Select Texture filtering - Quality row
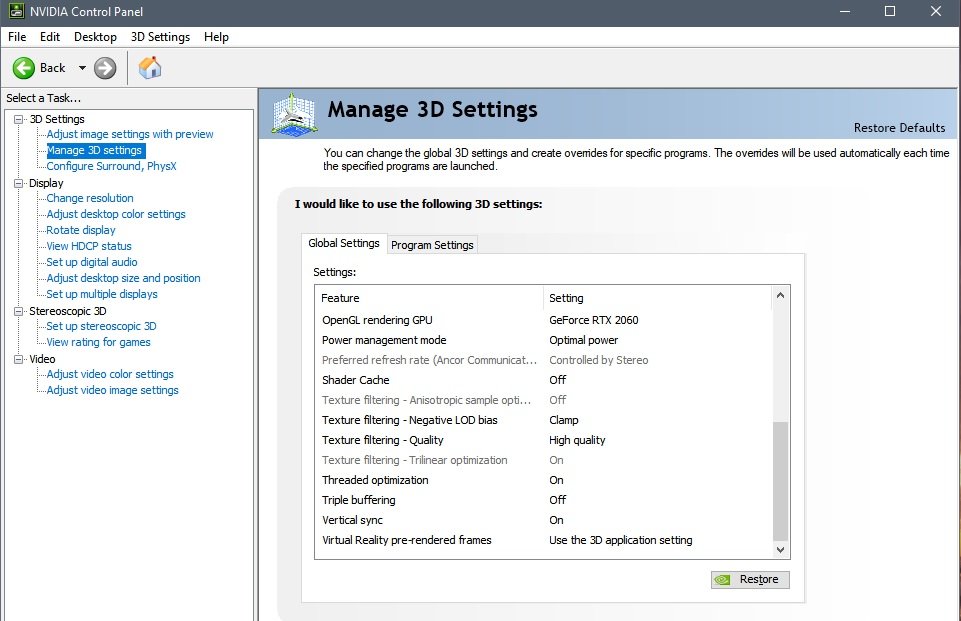The image size is (961, 621). click(x=544, y=440)
